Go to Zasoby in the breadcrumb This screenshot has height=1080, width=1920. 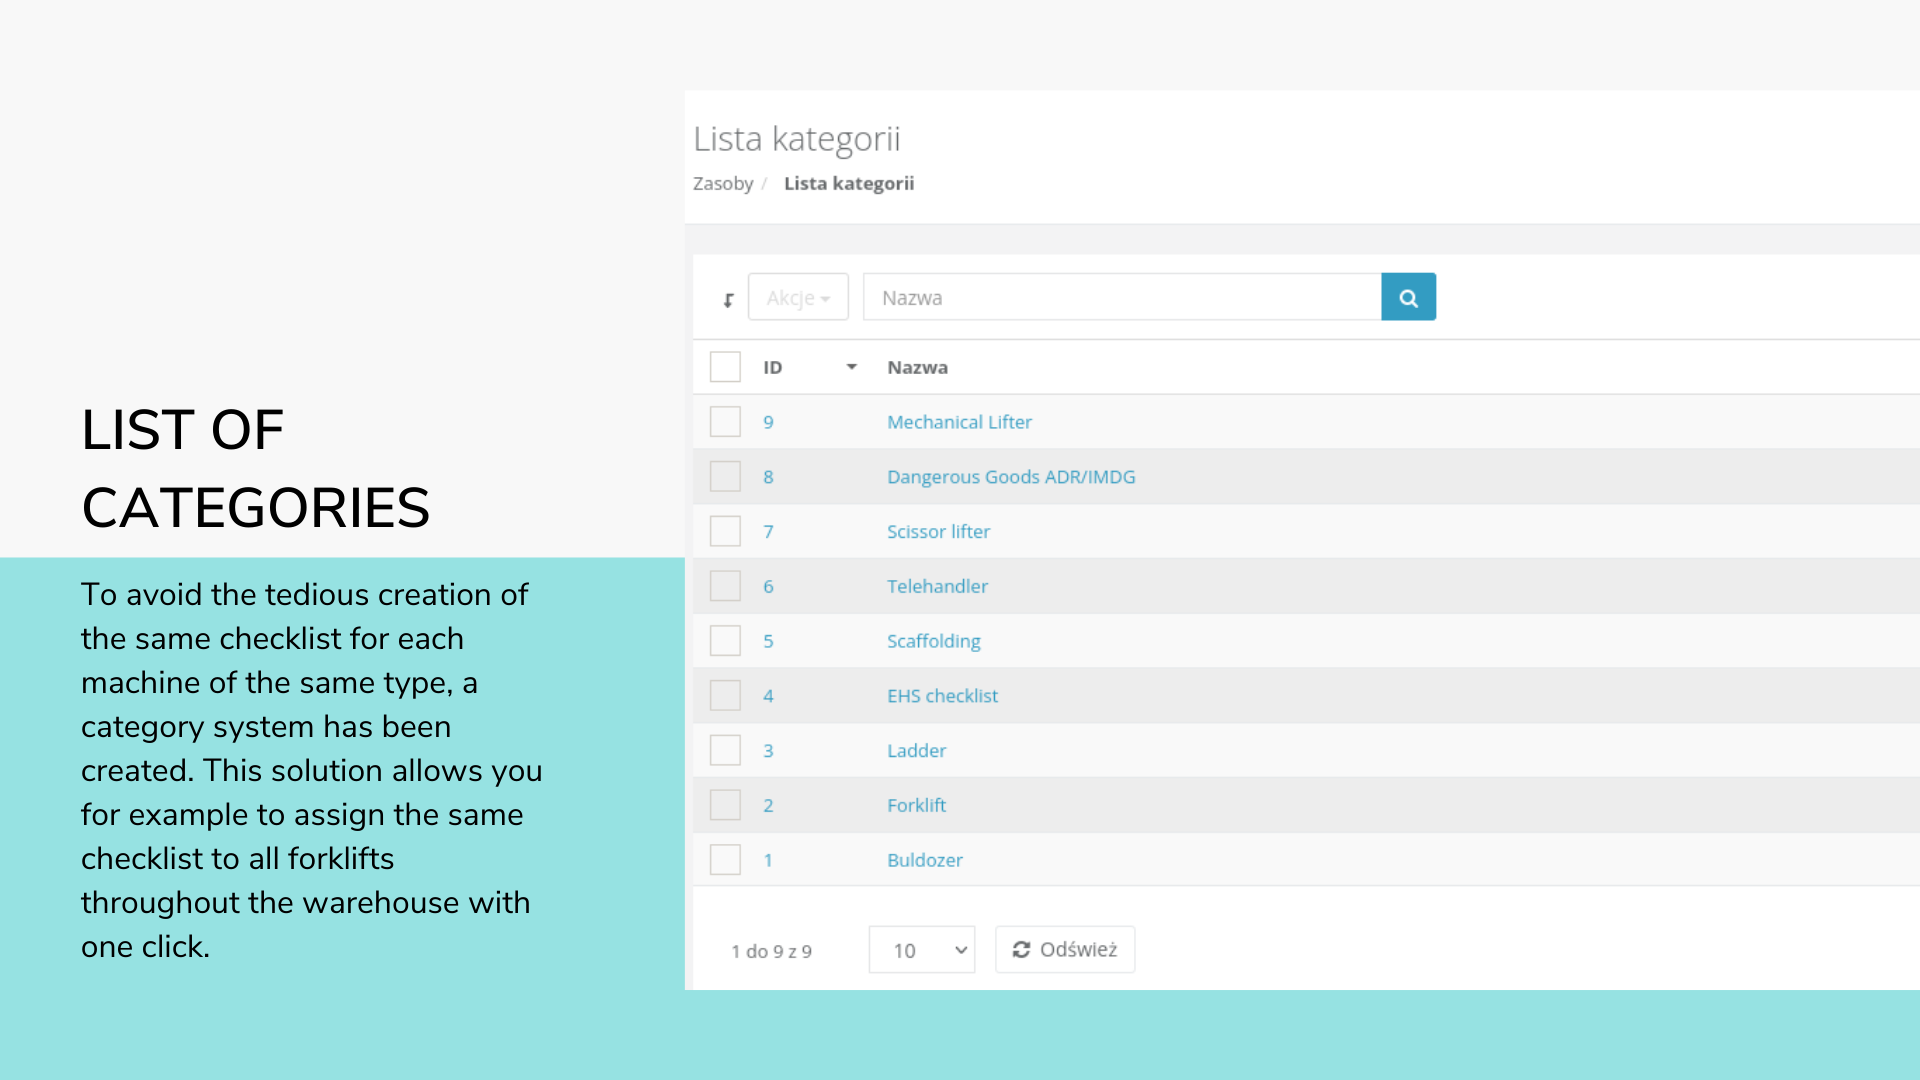click(722, 184)
